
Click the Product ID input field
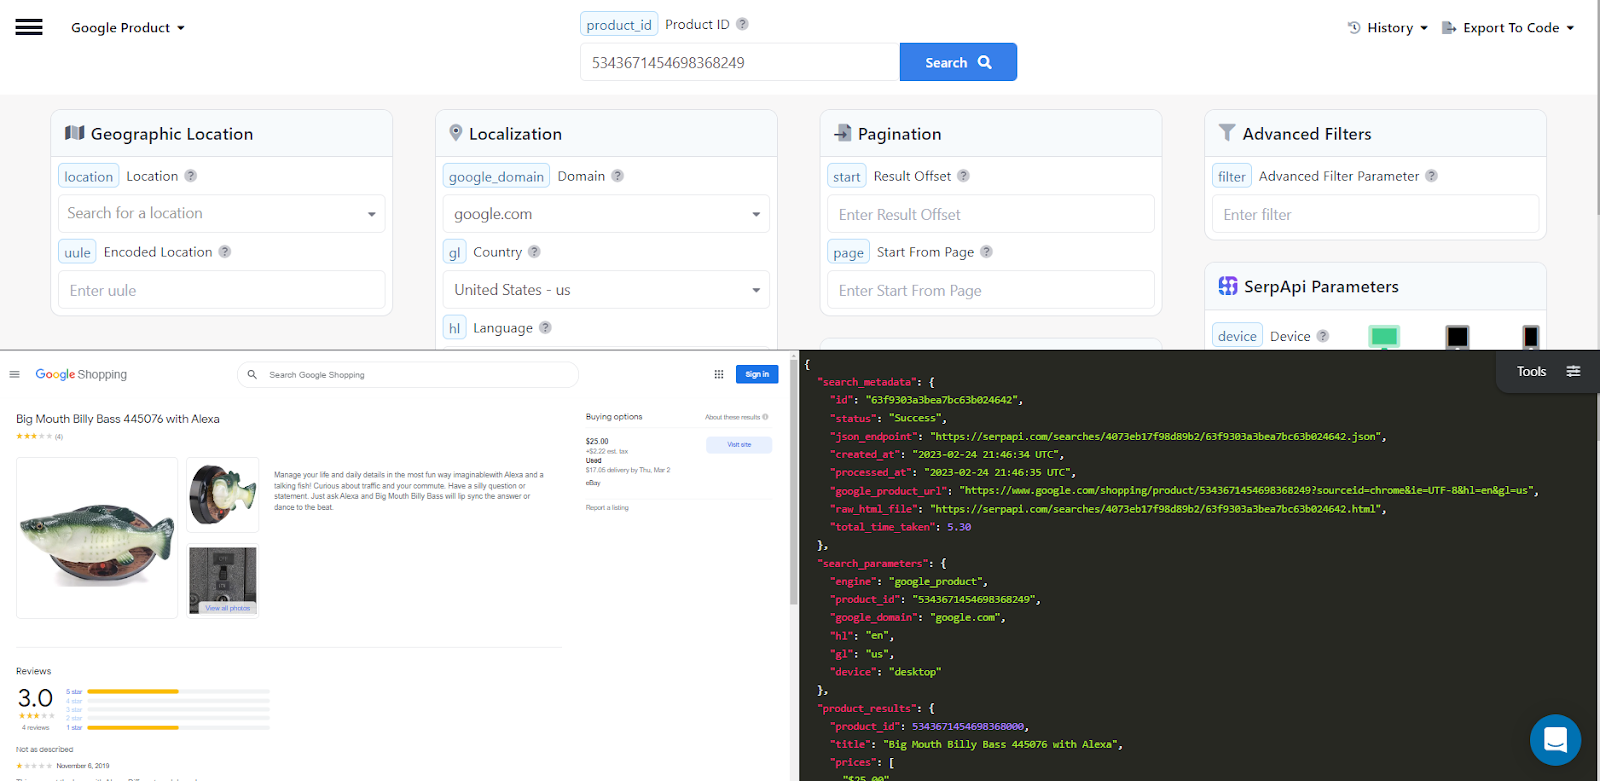pyautogui.click(x=740, y=62)
